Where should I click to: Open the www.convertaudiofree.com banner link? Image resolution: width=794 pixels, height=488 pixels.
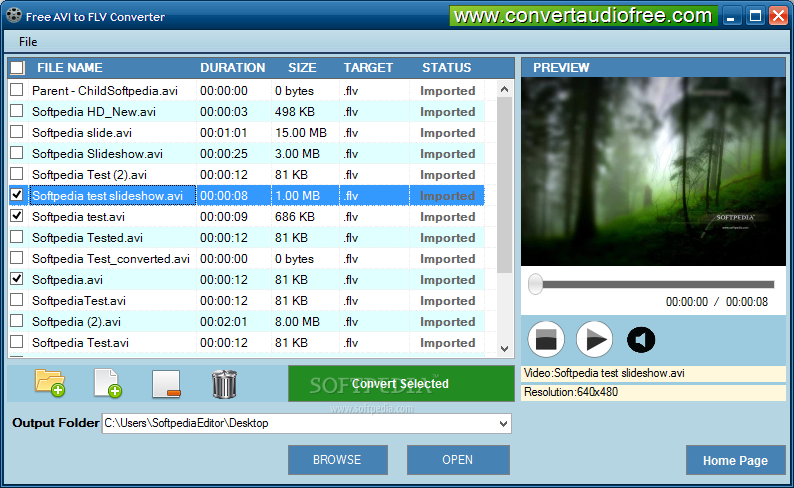[x=583, y=16]
